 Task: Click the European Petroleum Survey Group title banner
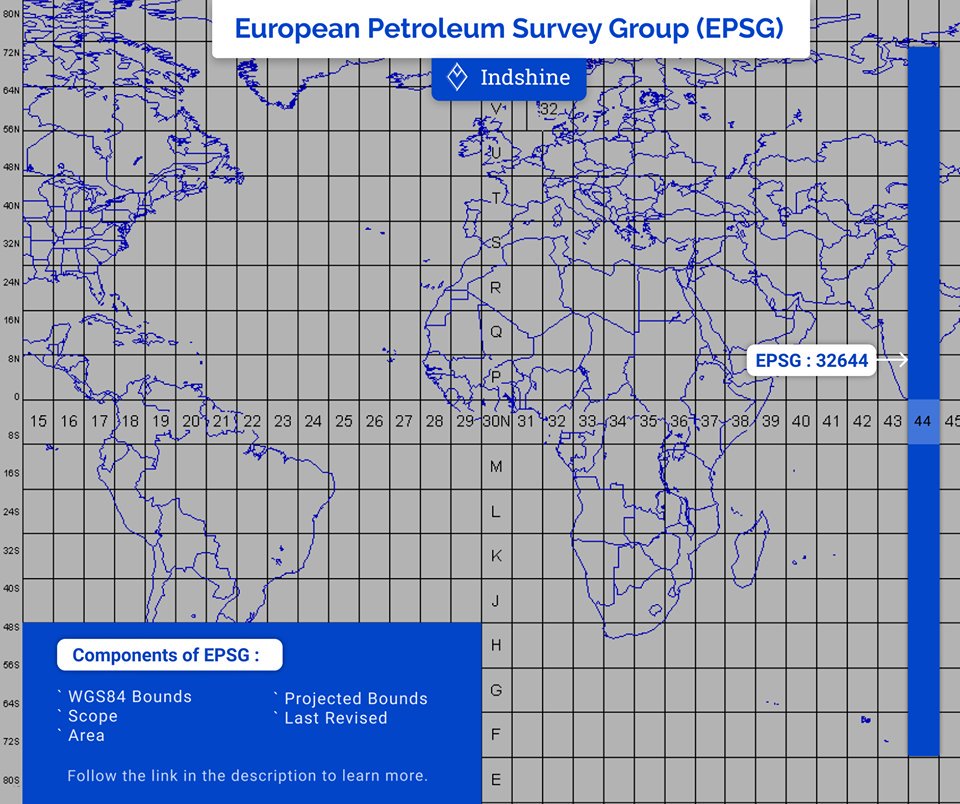coord(510,28)
